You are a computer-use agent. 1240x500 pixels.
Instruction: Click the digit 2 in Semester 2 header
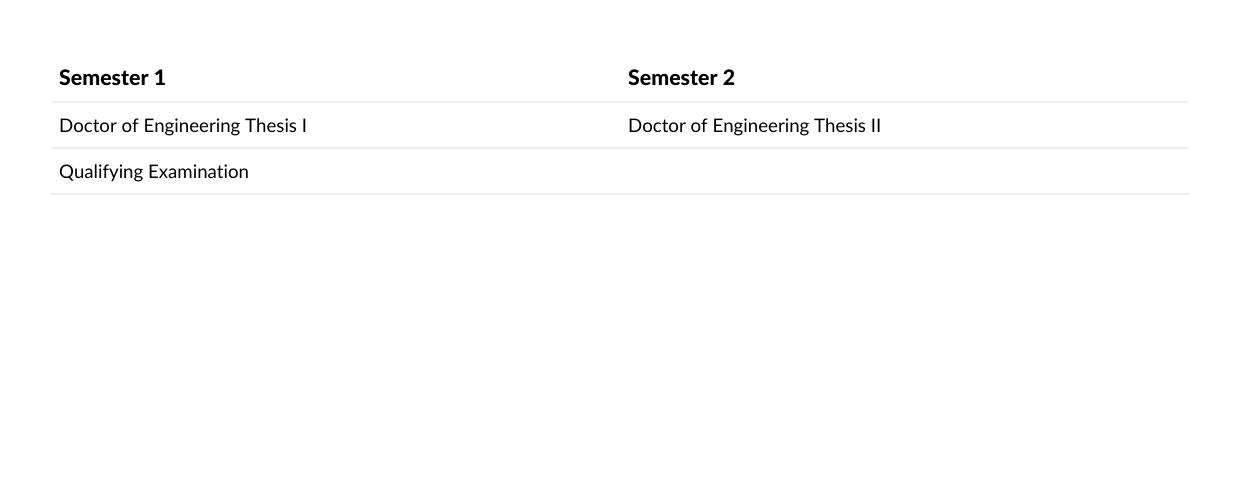[x=729, y=78]
